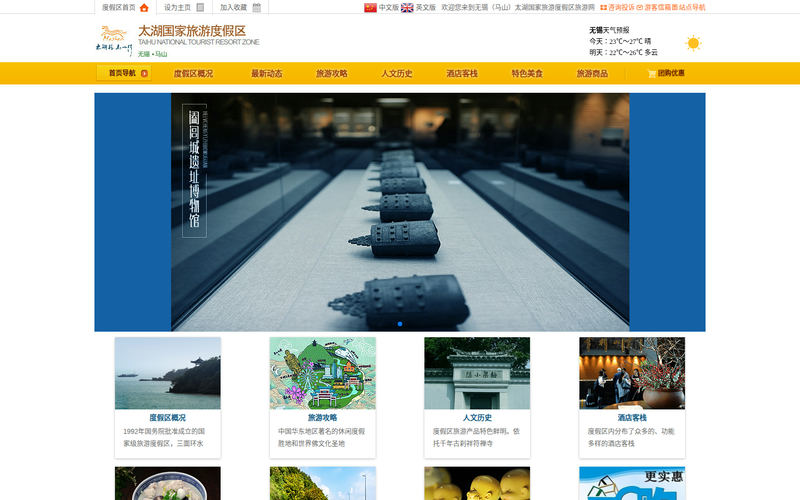Click the 1992年国务院批准 description text
The image size is (800, 500).
[x=164, y=437]
